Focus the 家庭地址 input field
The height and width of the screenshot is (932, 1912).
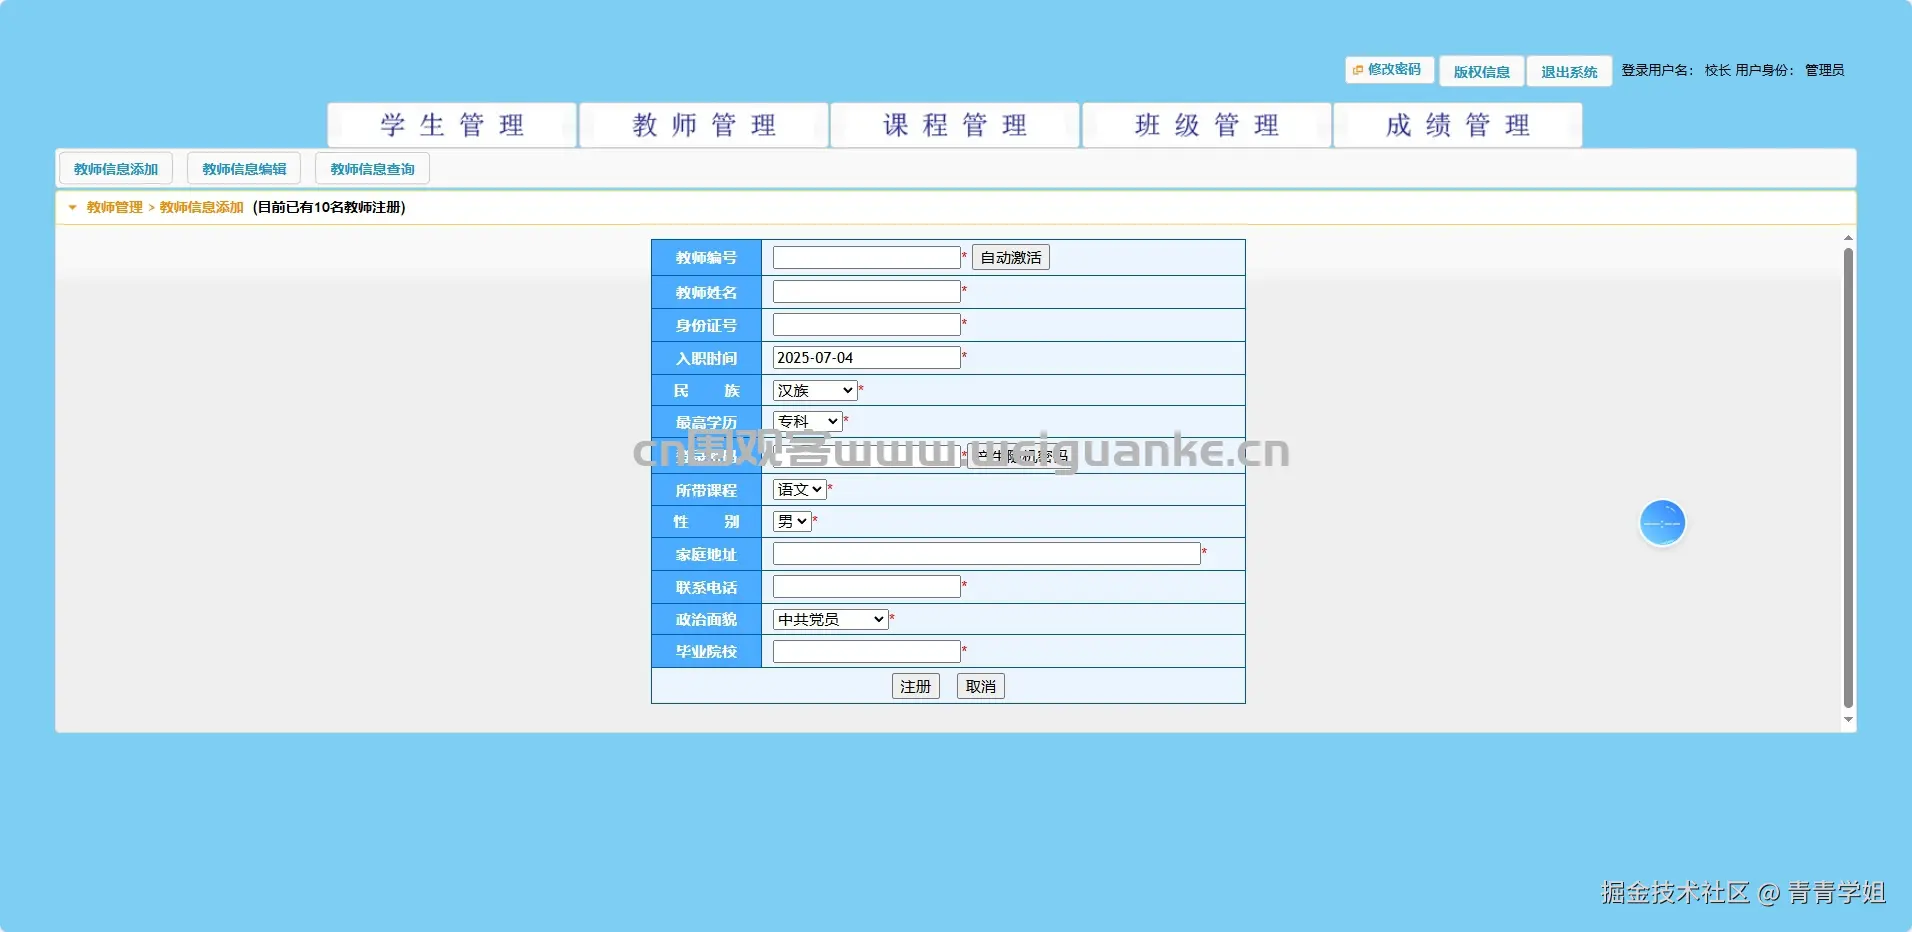(986, 553)
